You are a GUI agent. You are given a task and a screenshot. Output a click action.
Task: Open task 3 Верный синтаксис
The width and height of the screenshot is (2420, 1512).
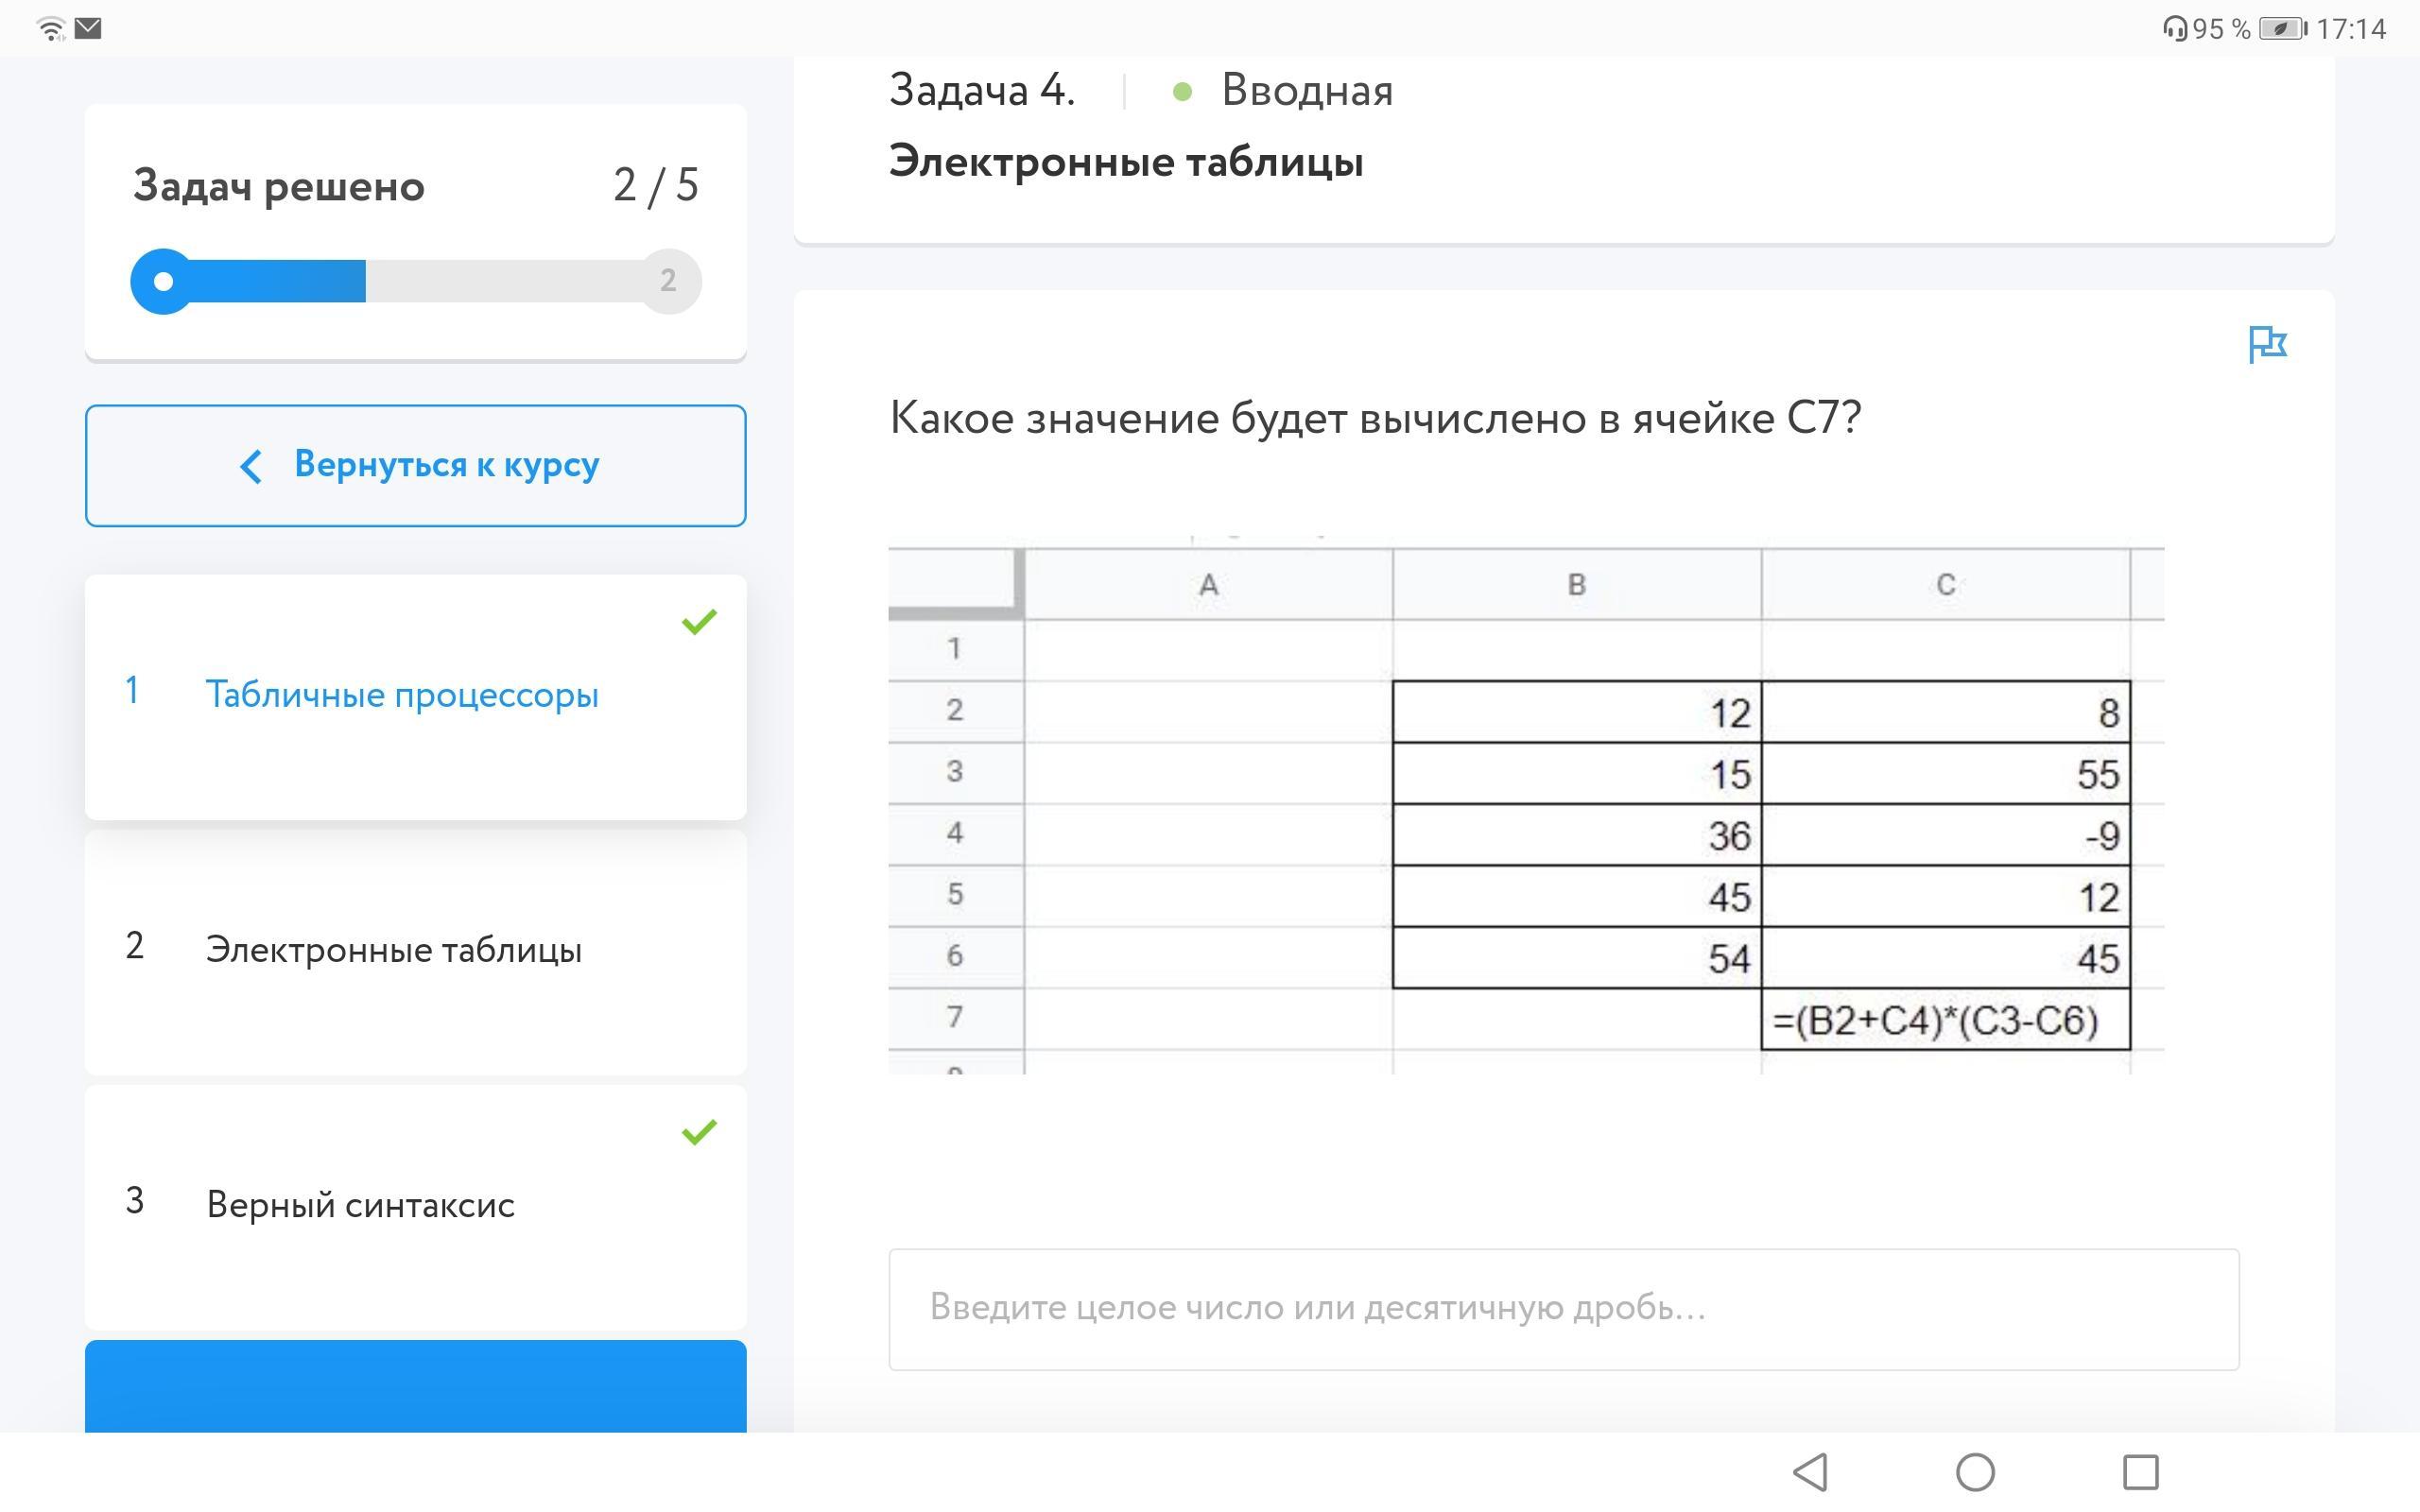(x=360, y=1205)
